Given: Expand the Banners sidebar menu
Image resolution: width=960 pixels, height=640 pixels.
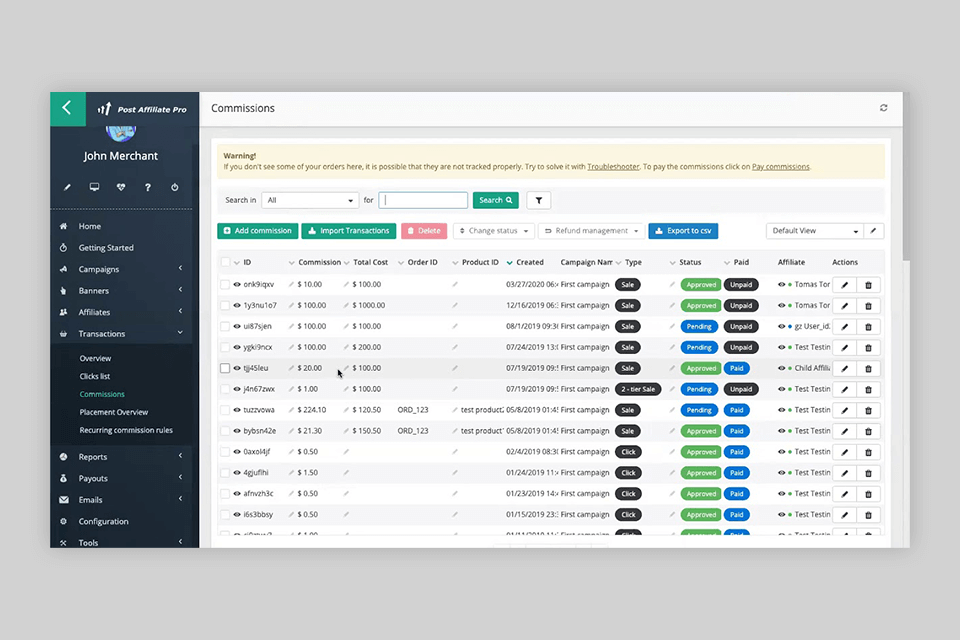Looking at the screenshot, I should point(121,290).
